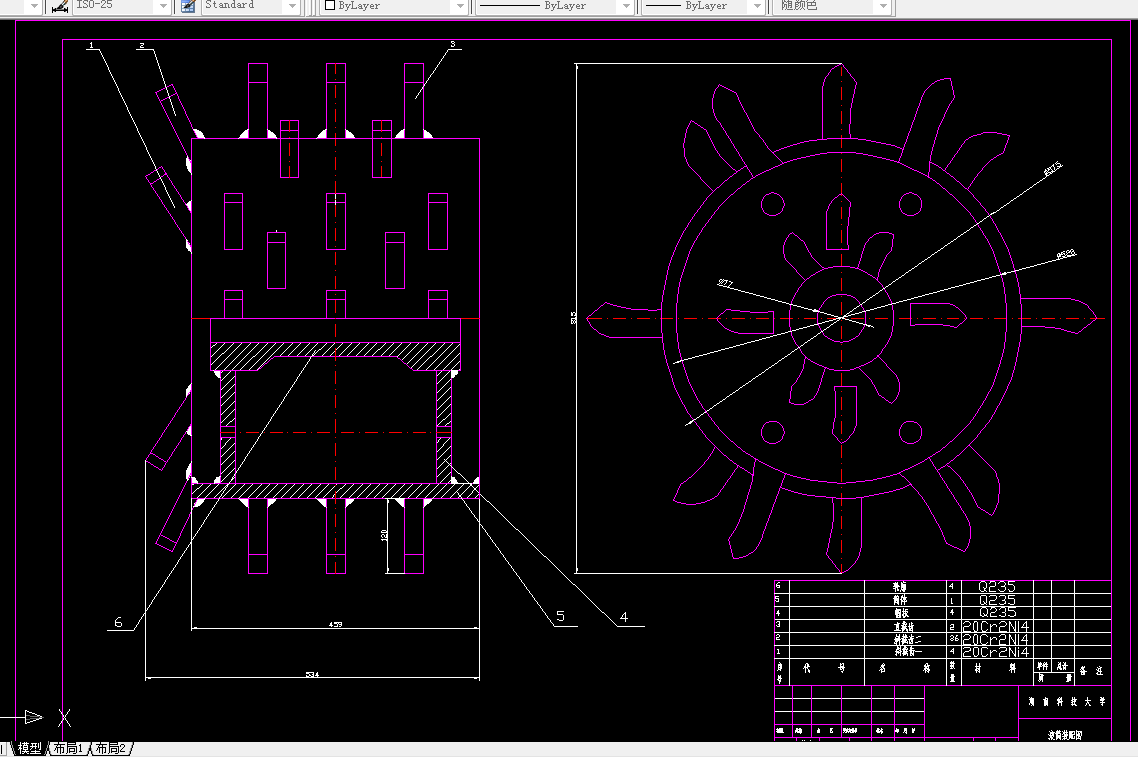Switch to the 布局1 layout tab
Screen dimensions: 1138x757
tap(68, 748)
